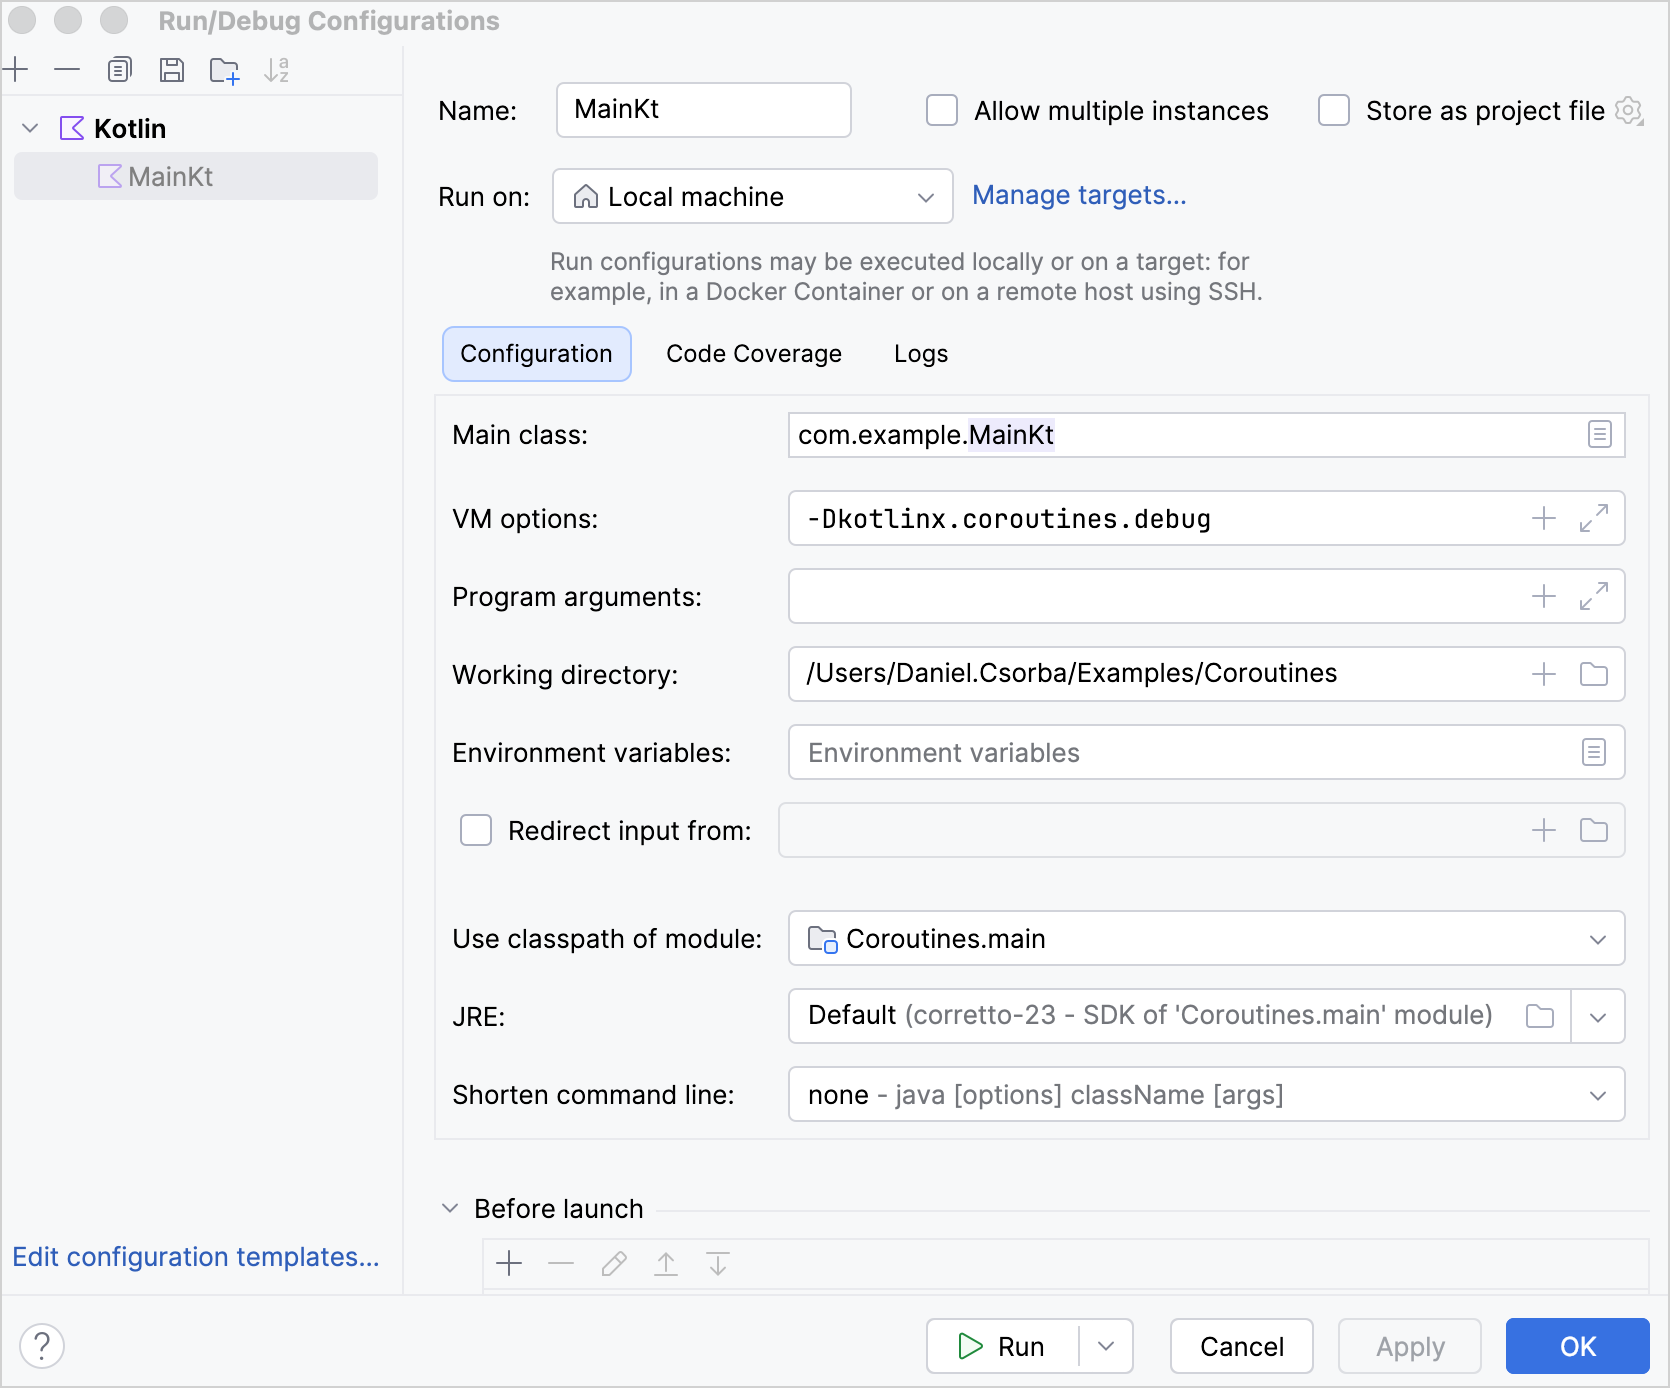This screenshot has height=1388, width=1670.
Task: Open help with question mark button
Action: [x=42, y=1346]
